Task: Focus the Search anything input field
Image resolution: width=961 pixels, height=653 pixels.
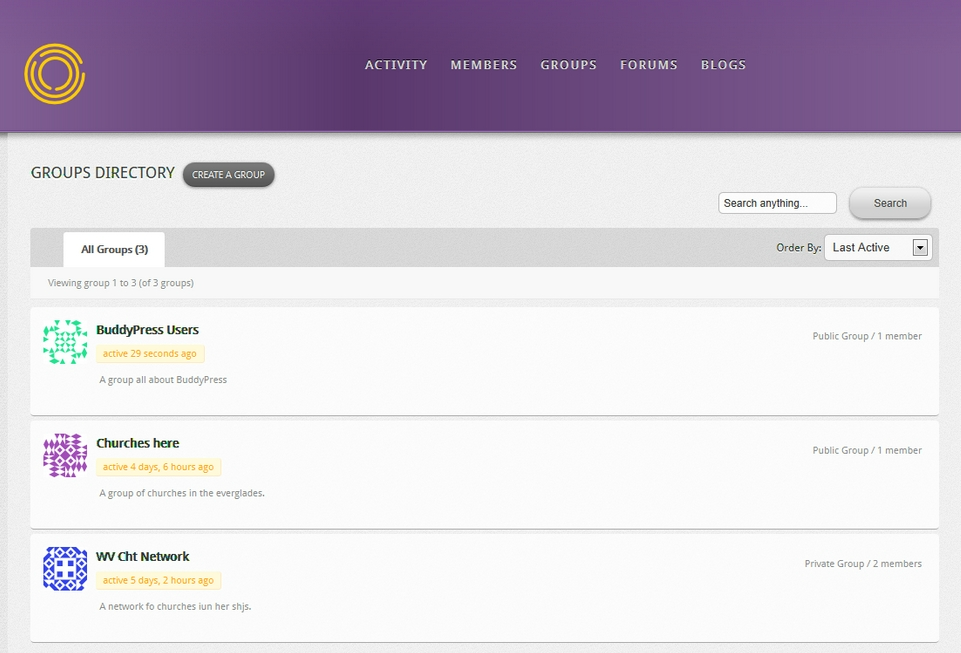Action: click(x=777, y=203)
